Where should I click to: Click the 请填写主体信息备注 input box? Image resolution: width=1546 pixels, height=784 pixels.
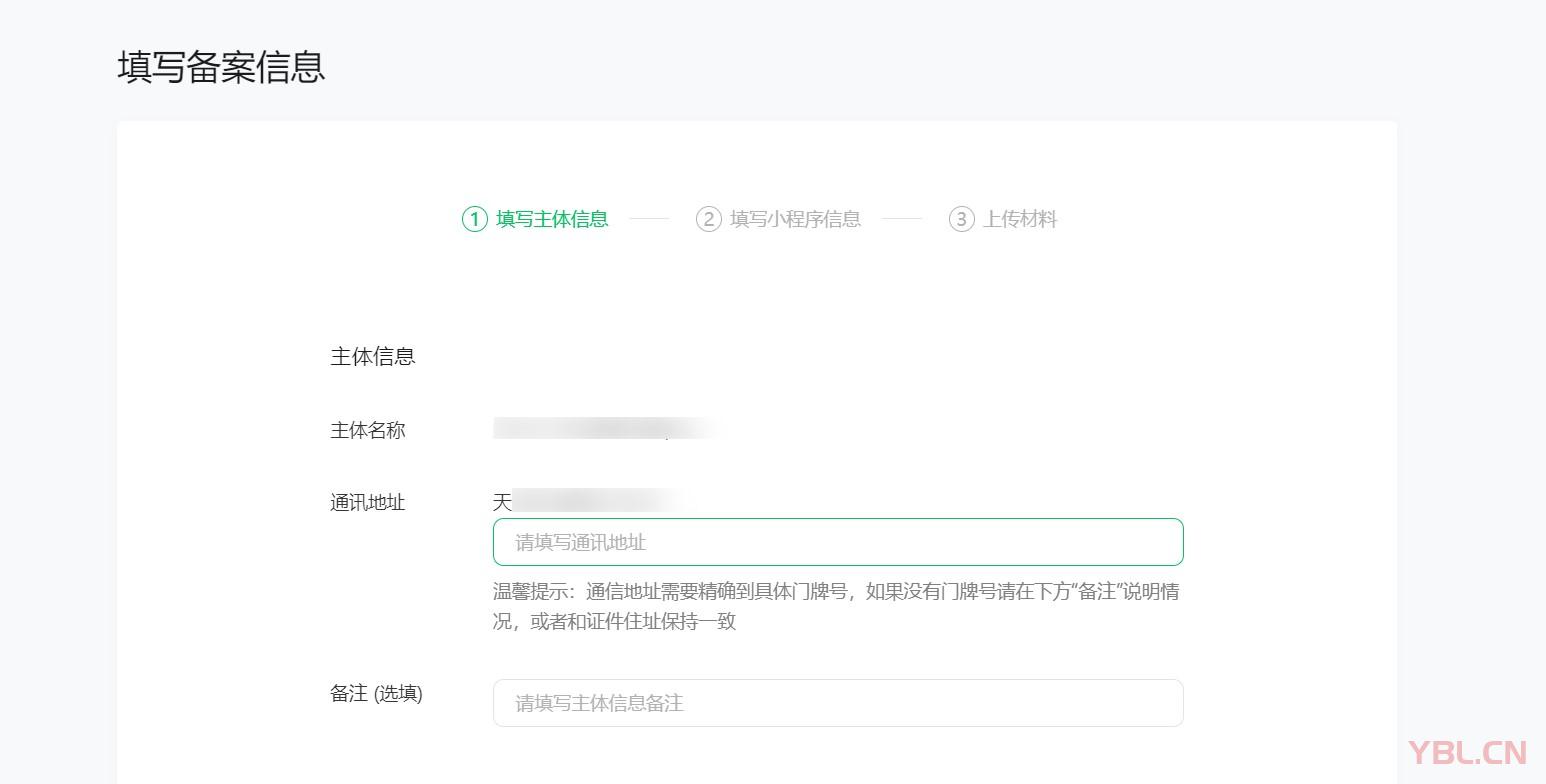tap(838, 703)
